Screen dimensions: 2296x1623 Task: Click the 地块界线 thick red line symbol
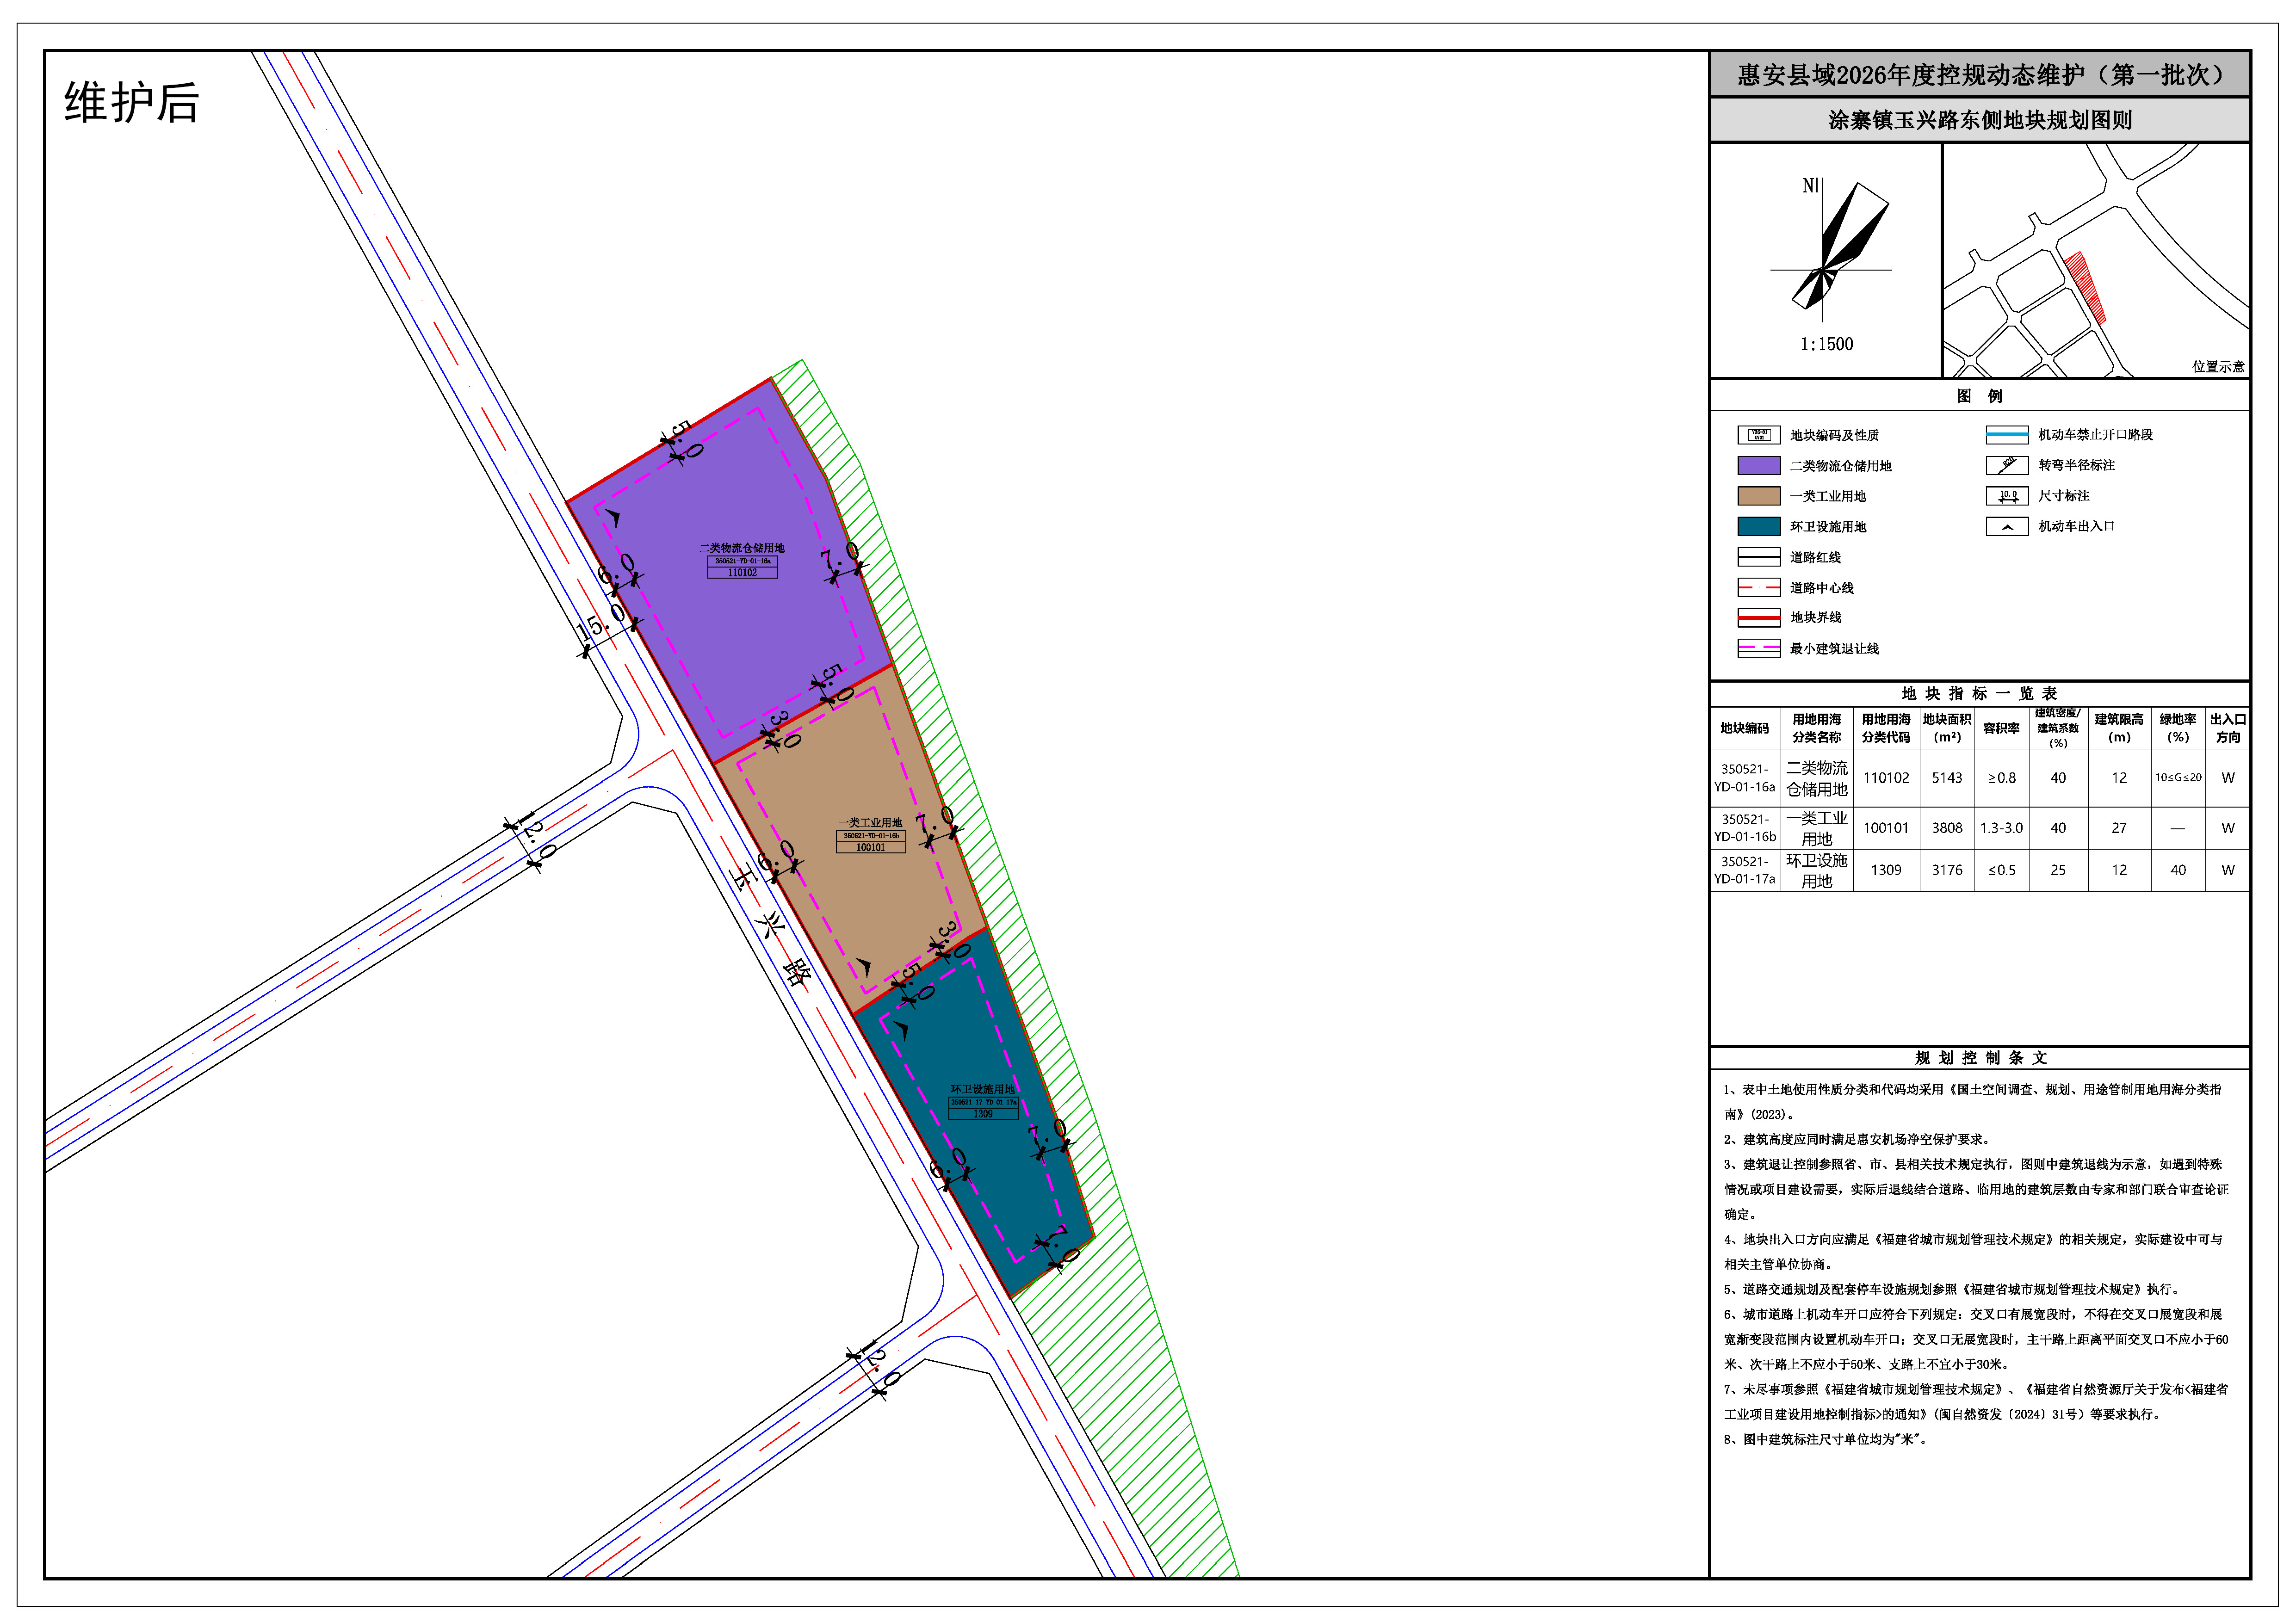pos(1758,618)
